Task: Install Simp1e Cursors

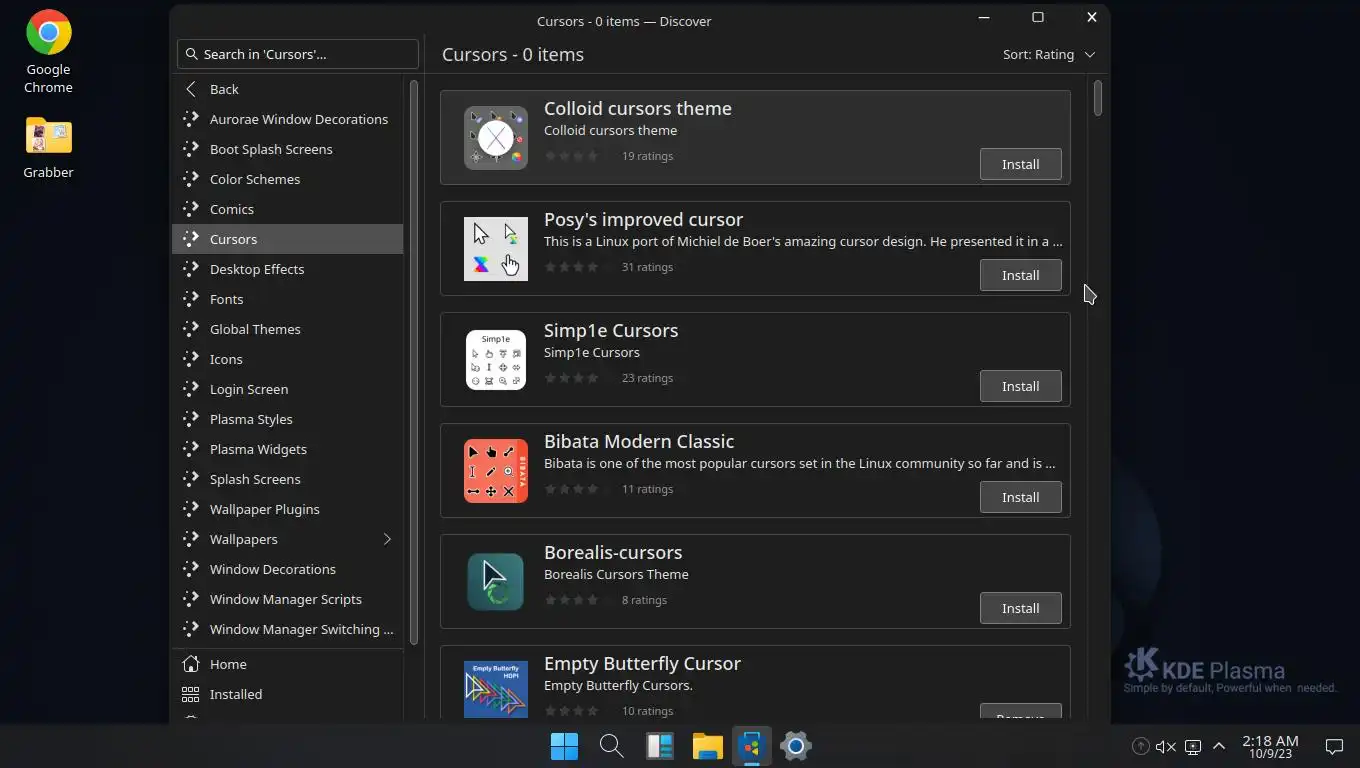Action: click(1020, 386)
